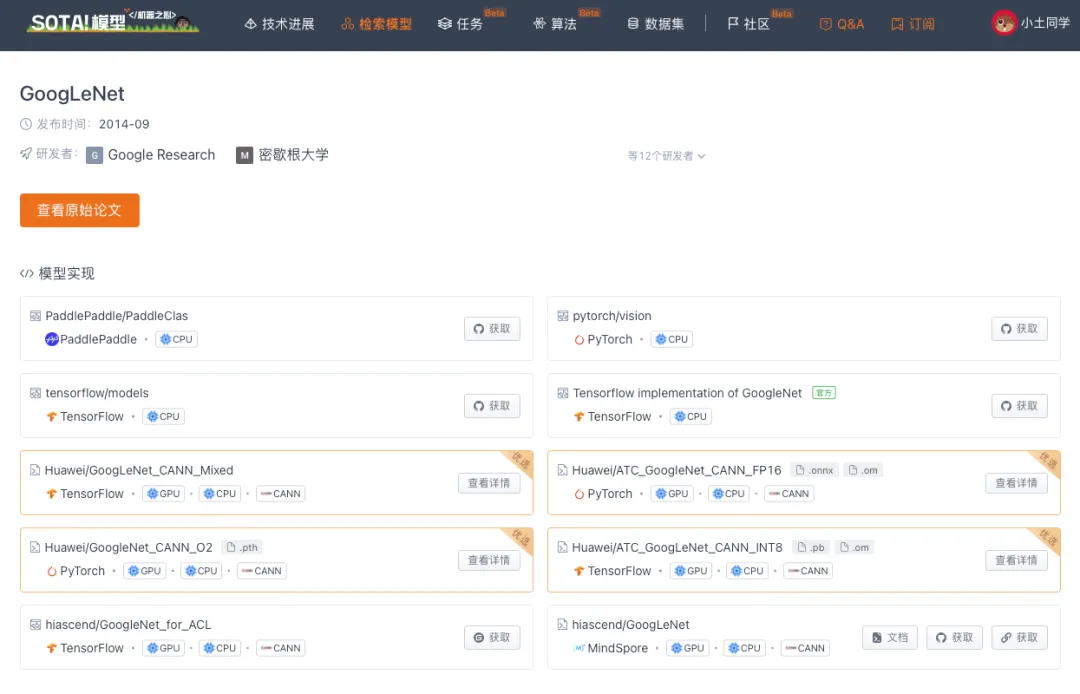This screenshot has width=1080, height=694.
Task: Click MindSpore logo under hiascend/GoogLeNet
Action: pyautogui.click(x=579, y=648)
